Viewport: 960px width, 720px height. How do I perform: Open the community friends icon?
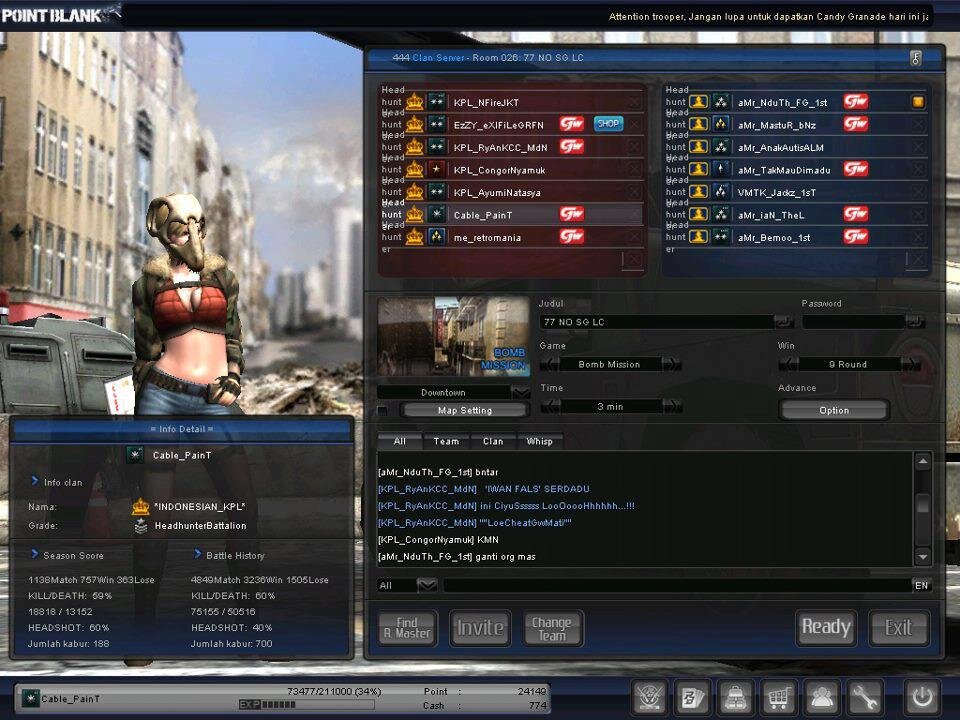coord(822,697)
